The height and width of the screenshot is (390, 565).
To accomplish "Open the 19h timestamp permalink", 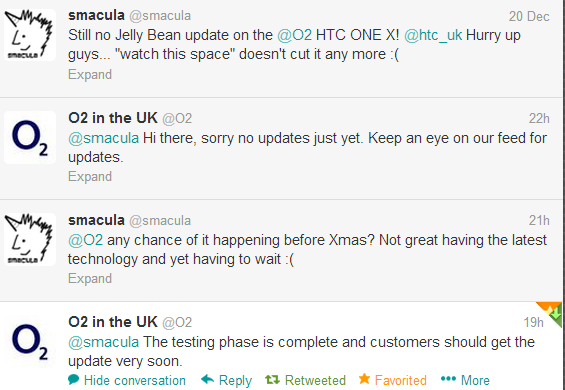I will 533,323.
